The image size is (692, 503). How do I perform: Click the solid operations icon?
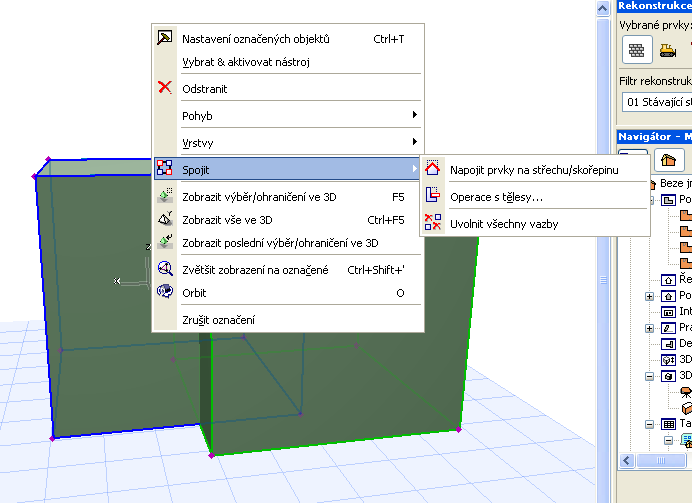pyautogui.click(x=432, y=195)
